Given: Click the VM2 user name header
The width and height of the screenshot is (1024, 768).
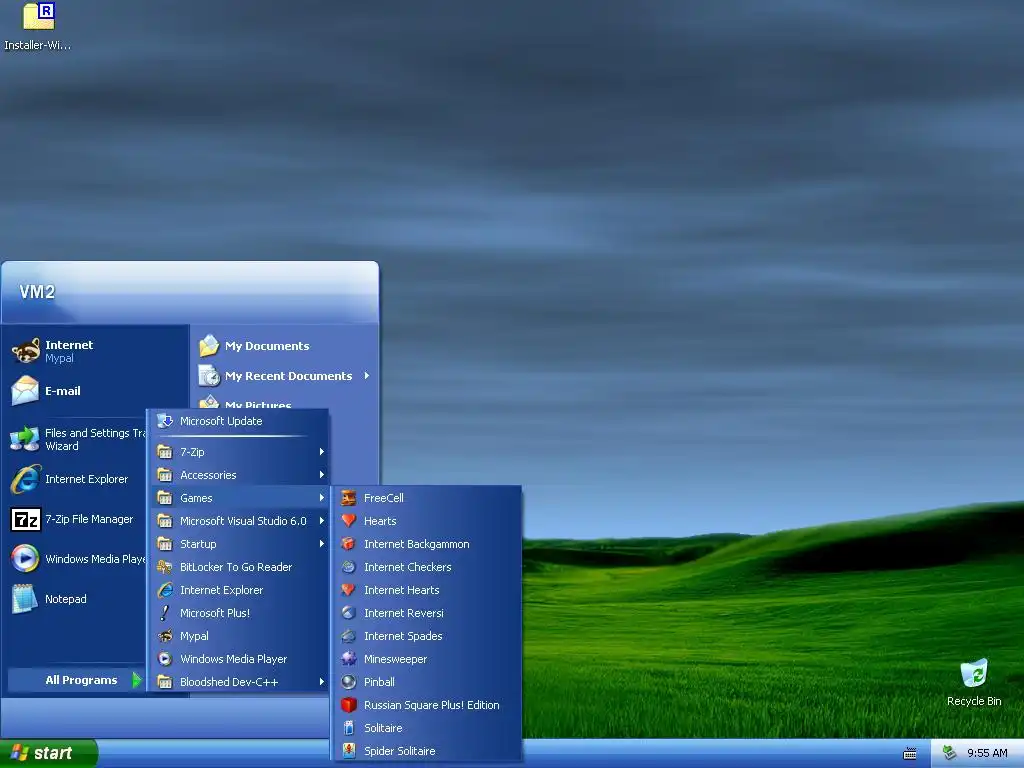Looking at the screenshot, I should (x=37, y=291).
